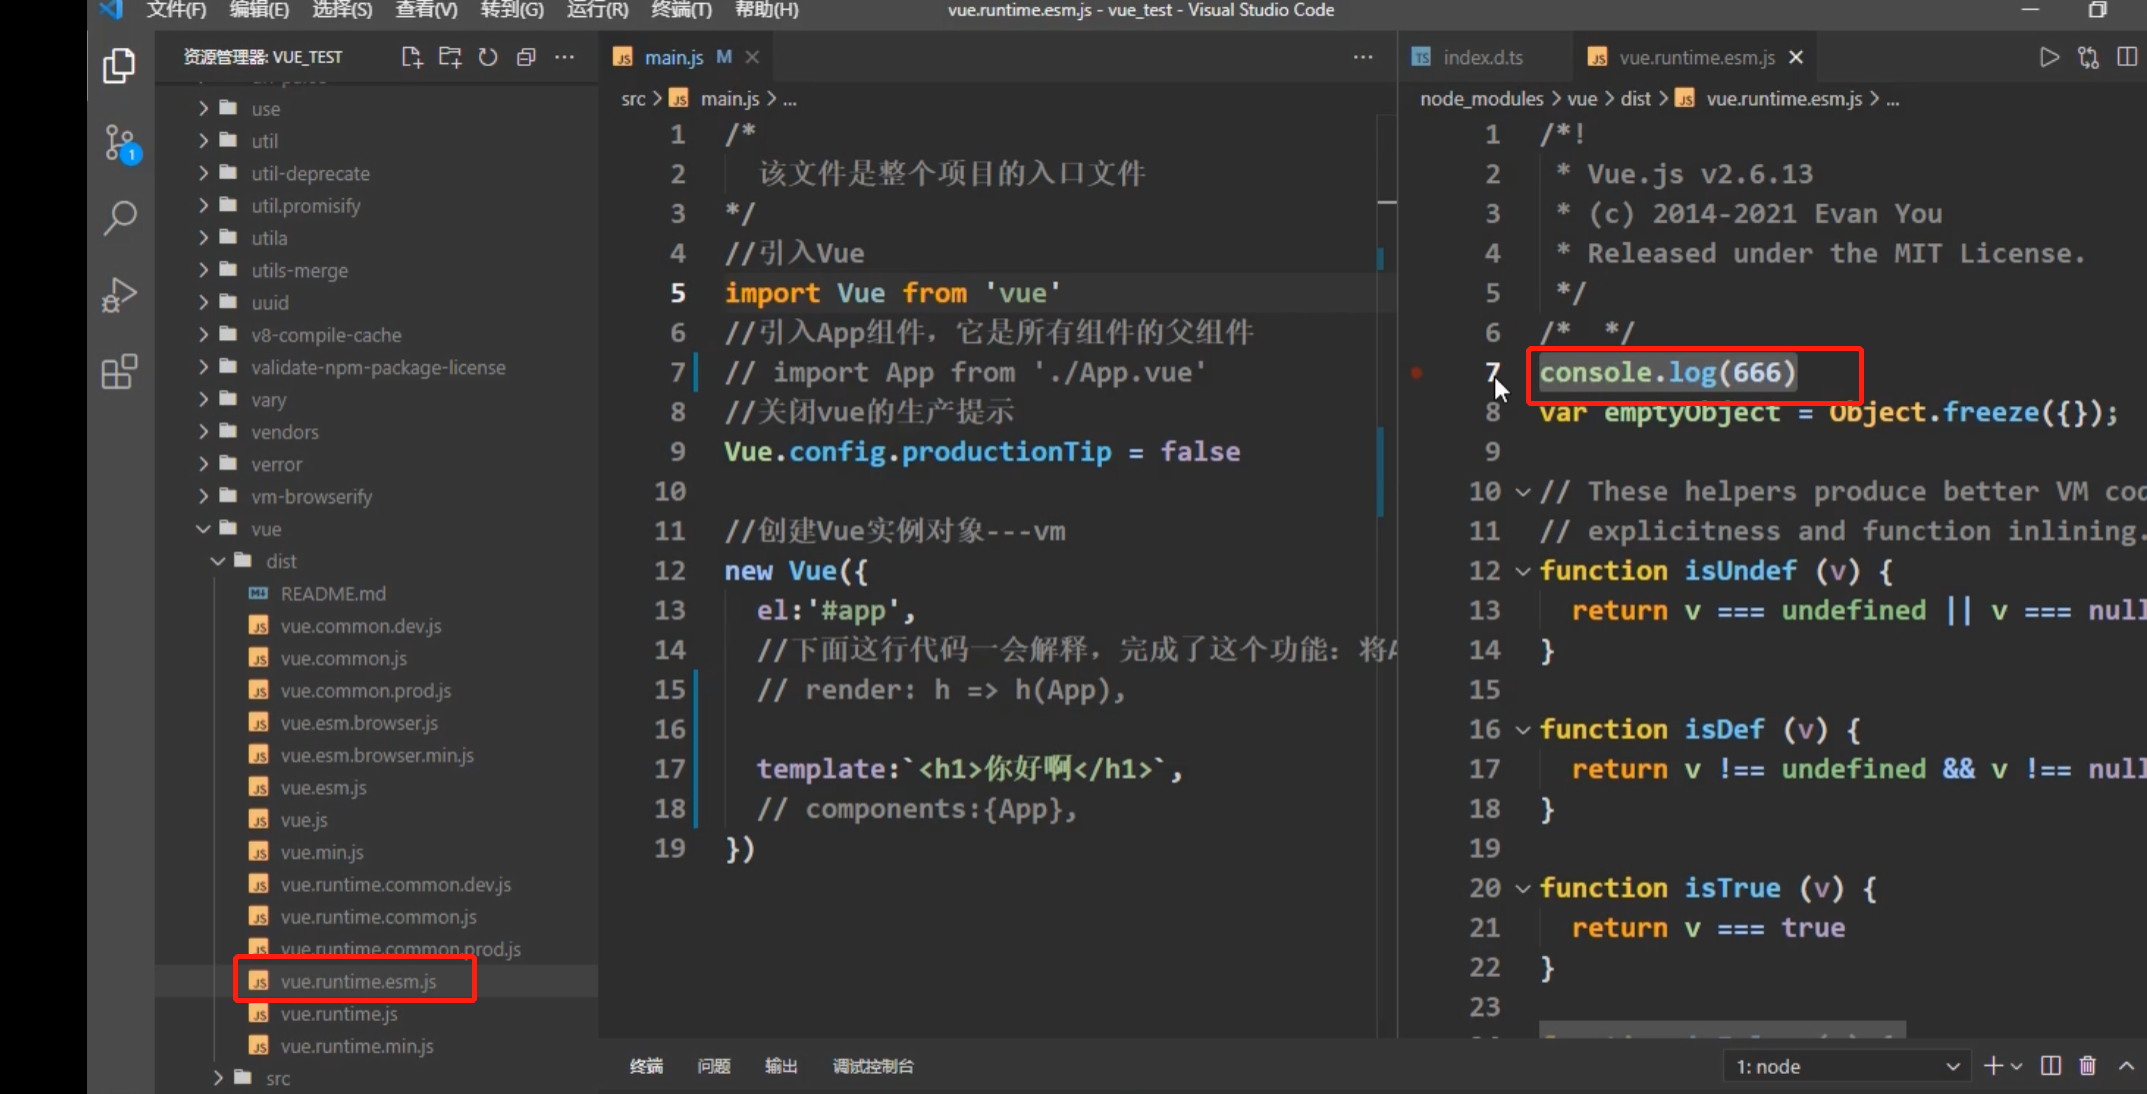Open the 编辑(E) menu

(259, 10)
